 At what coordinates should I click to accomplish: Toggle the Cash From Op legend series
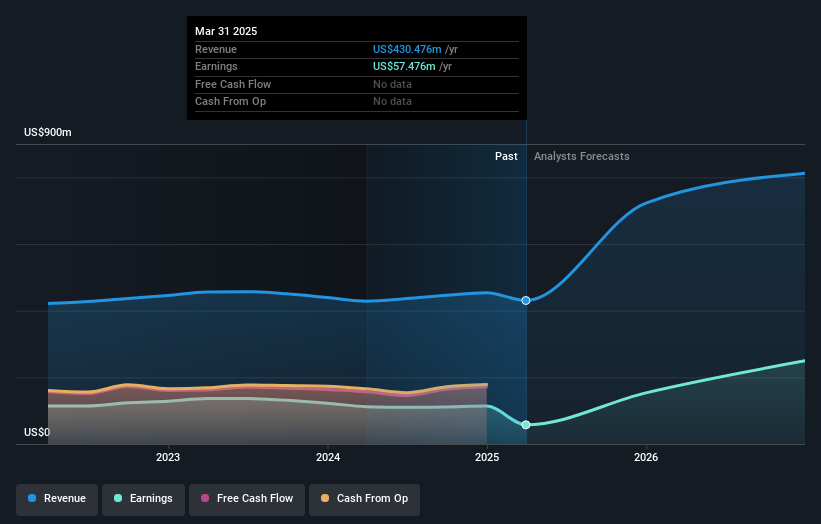point(364,499)
